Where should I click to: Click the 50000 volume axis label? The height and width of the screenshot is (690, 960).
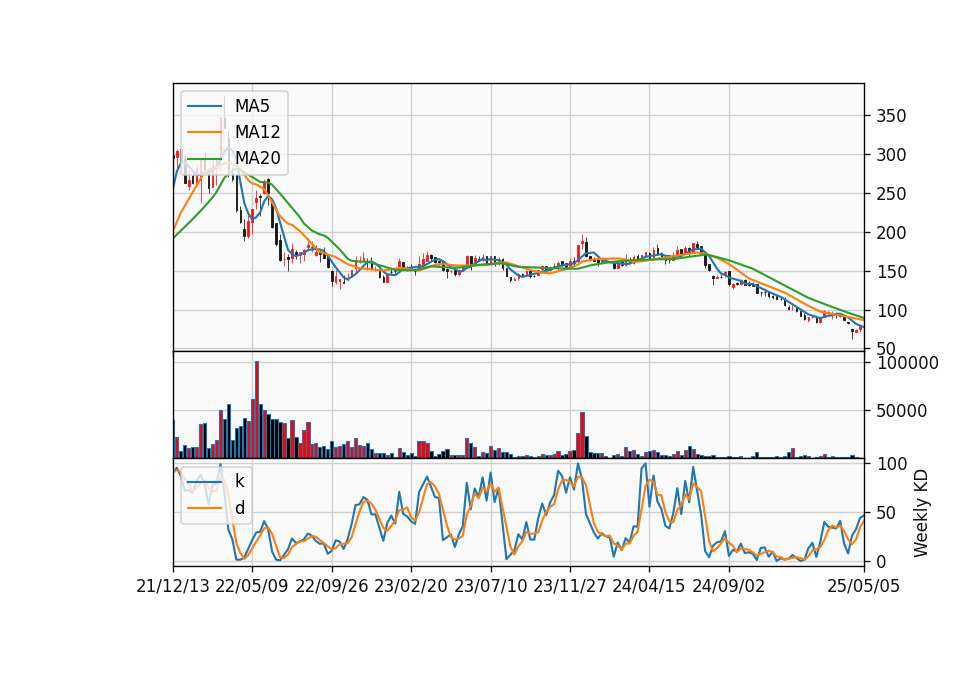[x=902, y=411]
